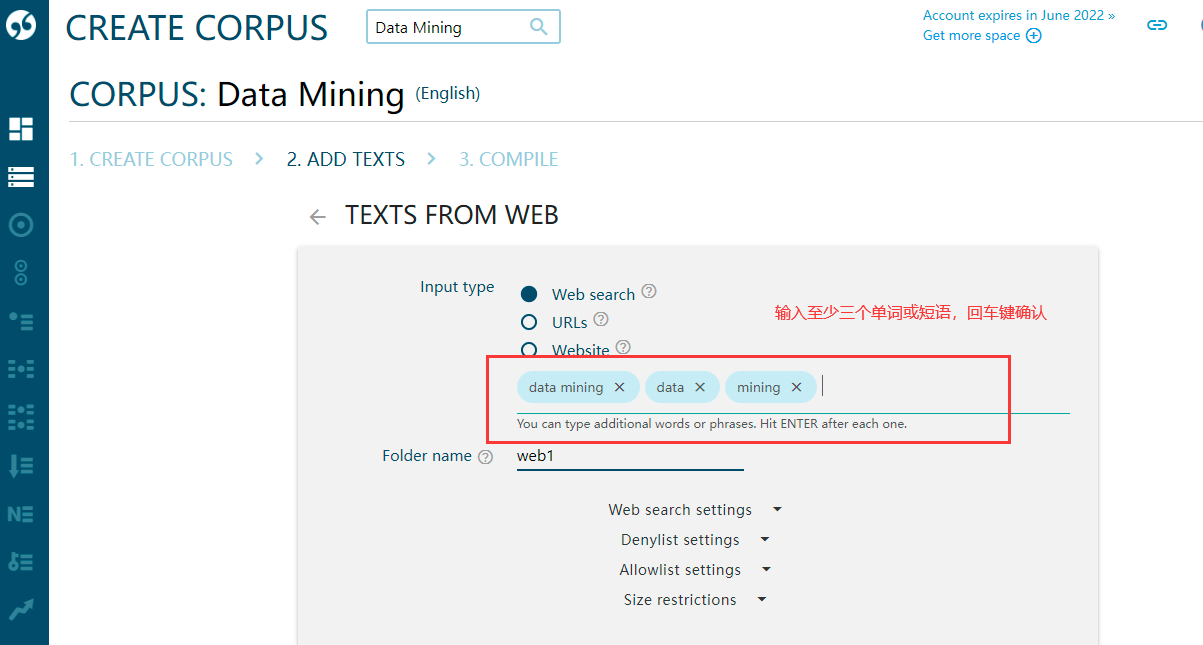The height and width of the screenshot is (645, 1203).
Task: Select the trends arrow icon at sidebar bottom
Action: click(x=23, y=608)
